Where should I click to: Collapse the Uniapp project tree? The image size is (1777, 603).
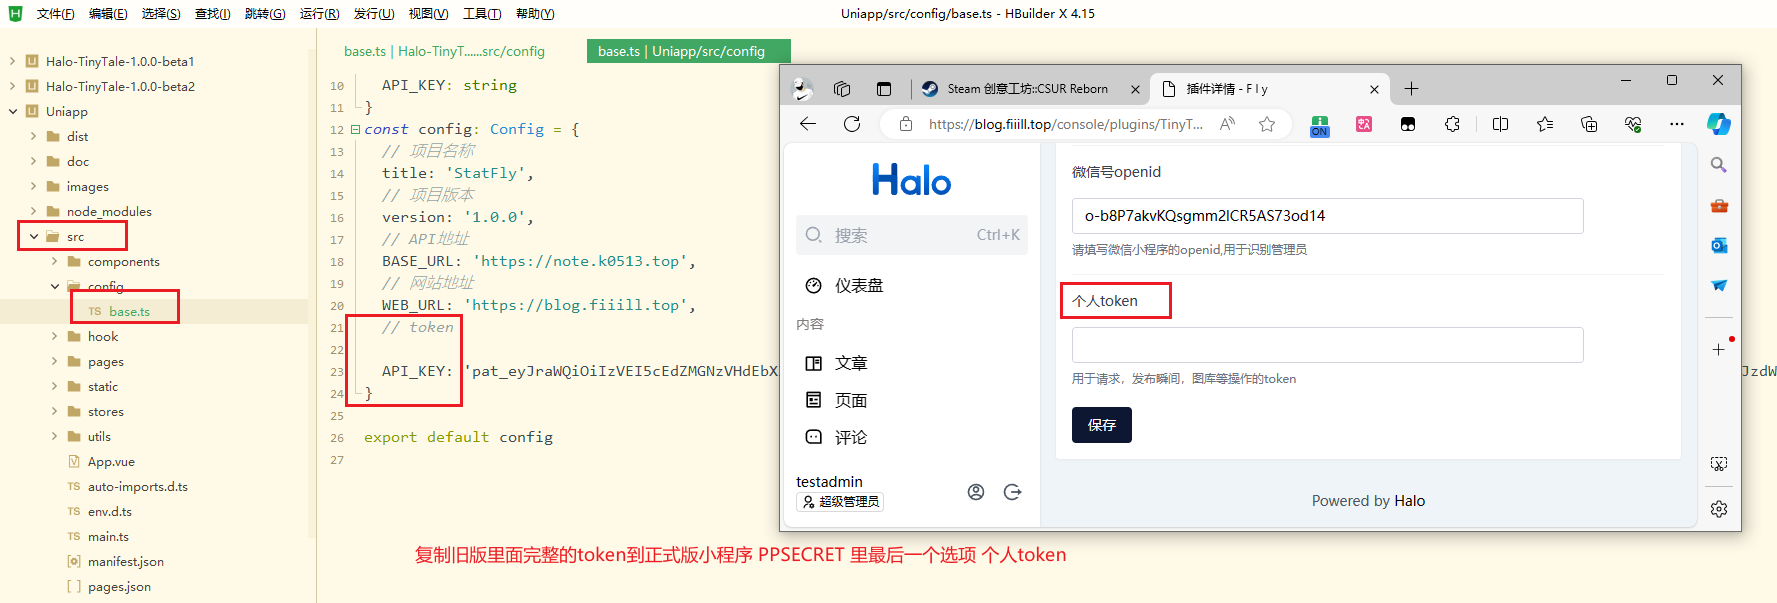coord(12,111)
